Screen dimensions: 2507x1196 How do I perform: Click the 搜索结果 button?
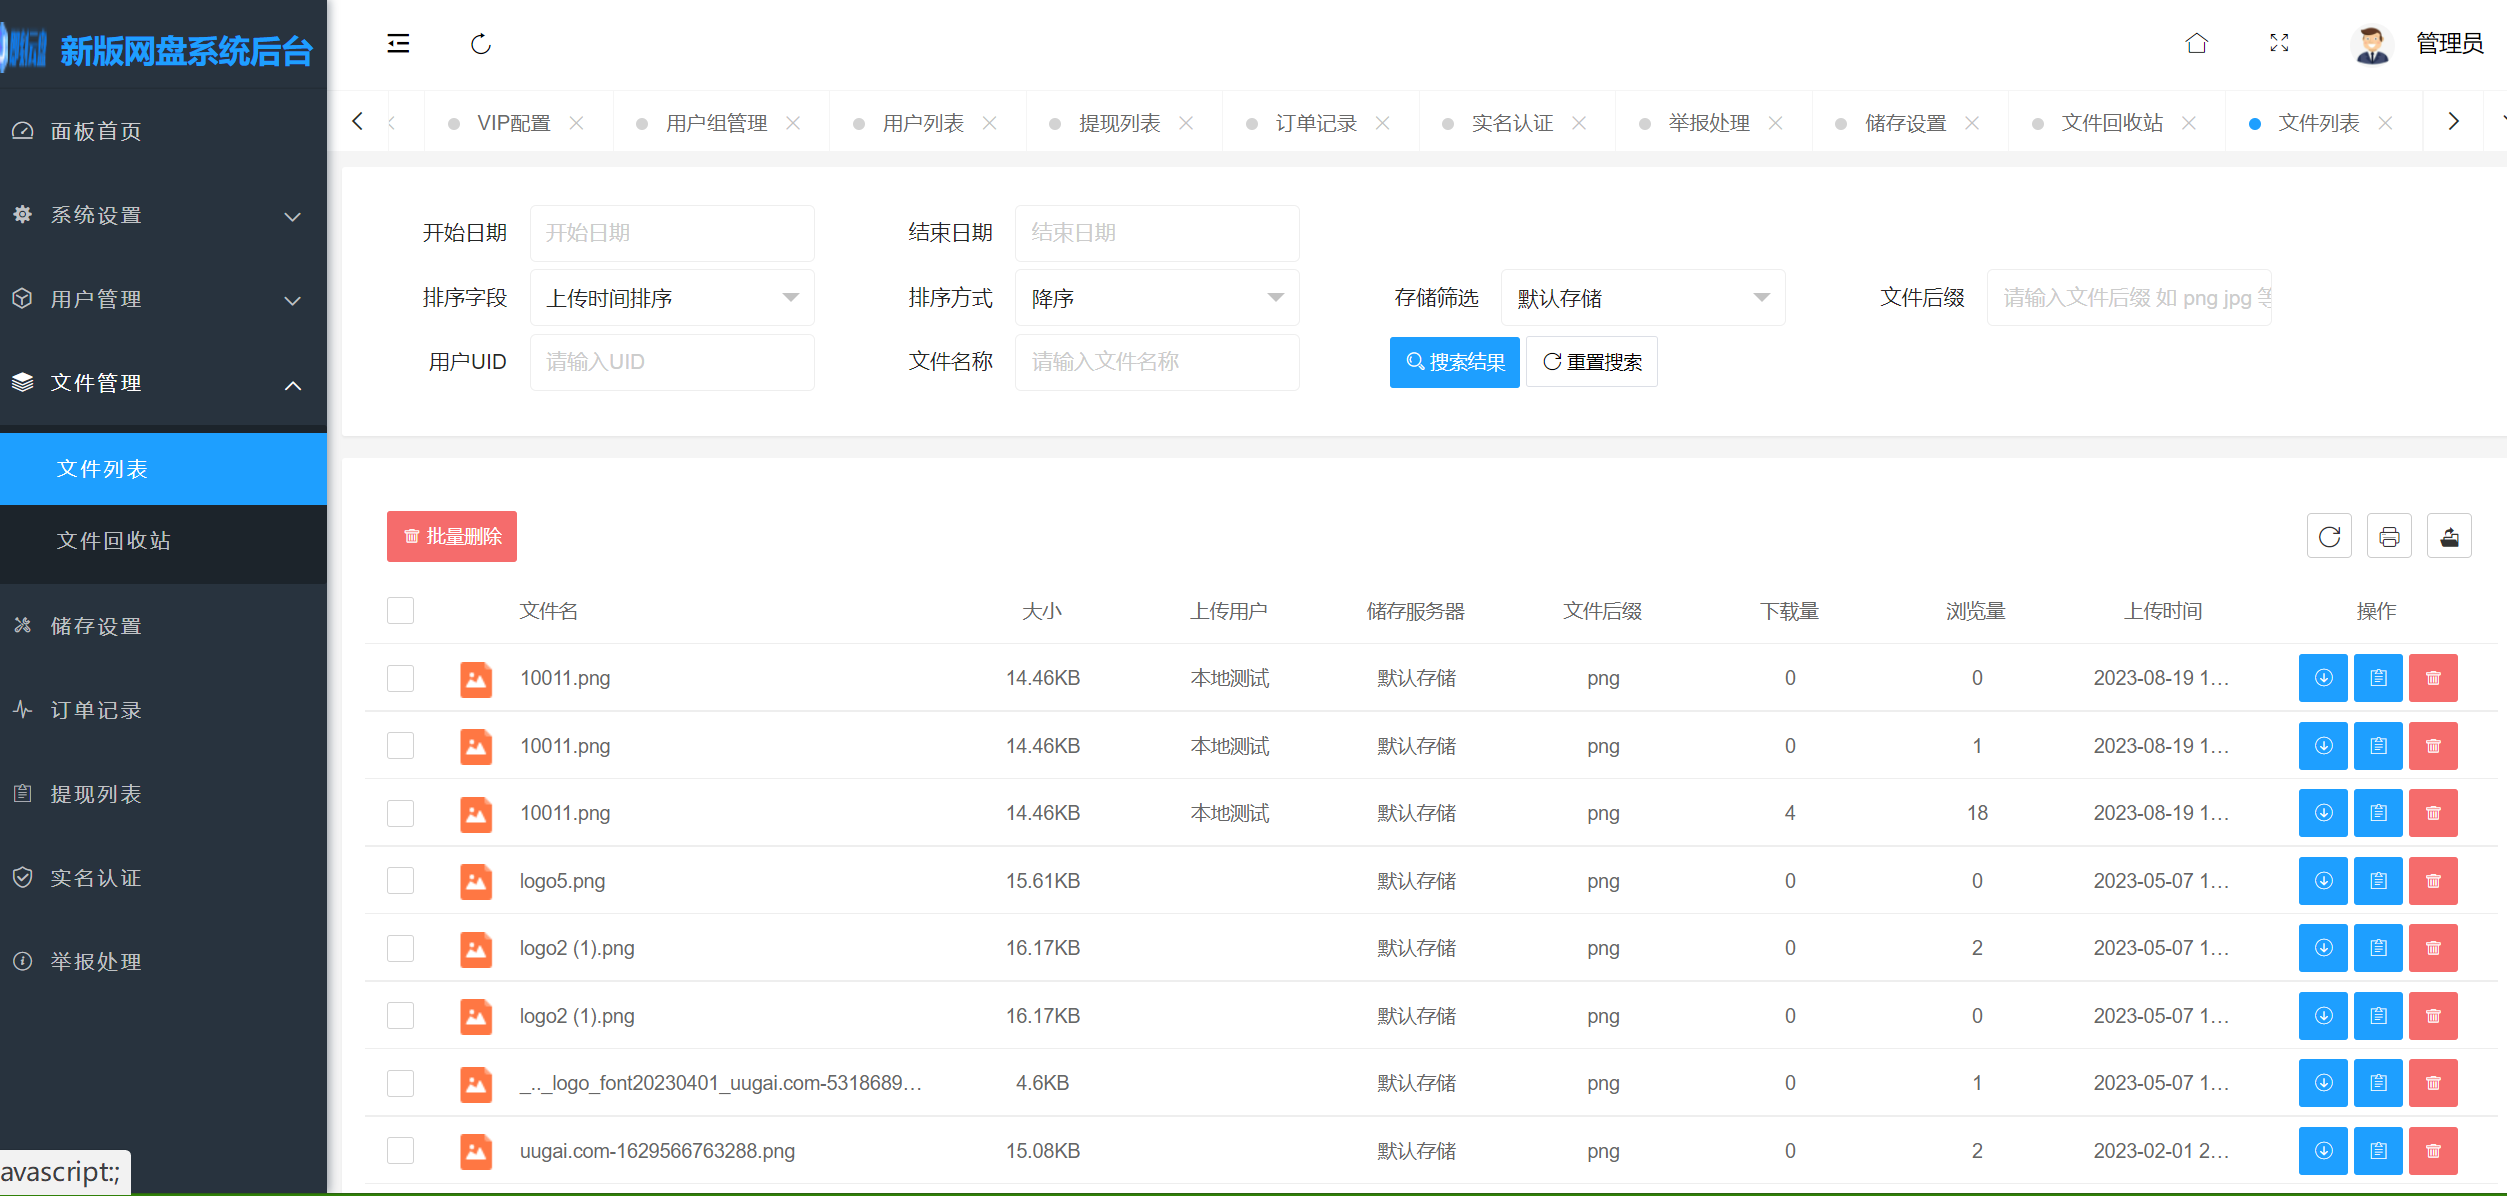pos(1454,362)
